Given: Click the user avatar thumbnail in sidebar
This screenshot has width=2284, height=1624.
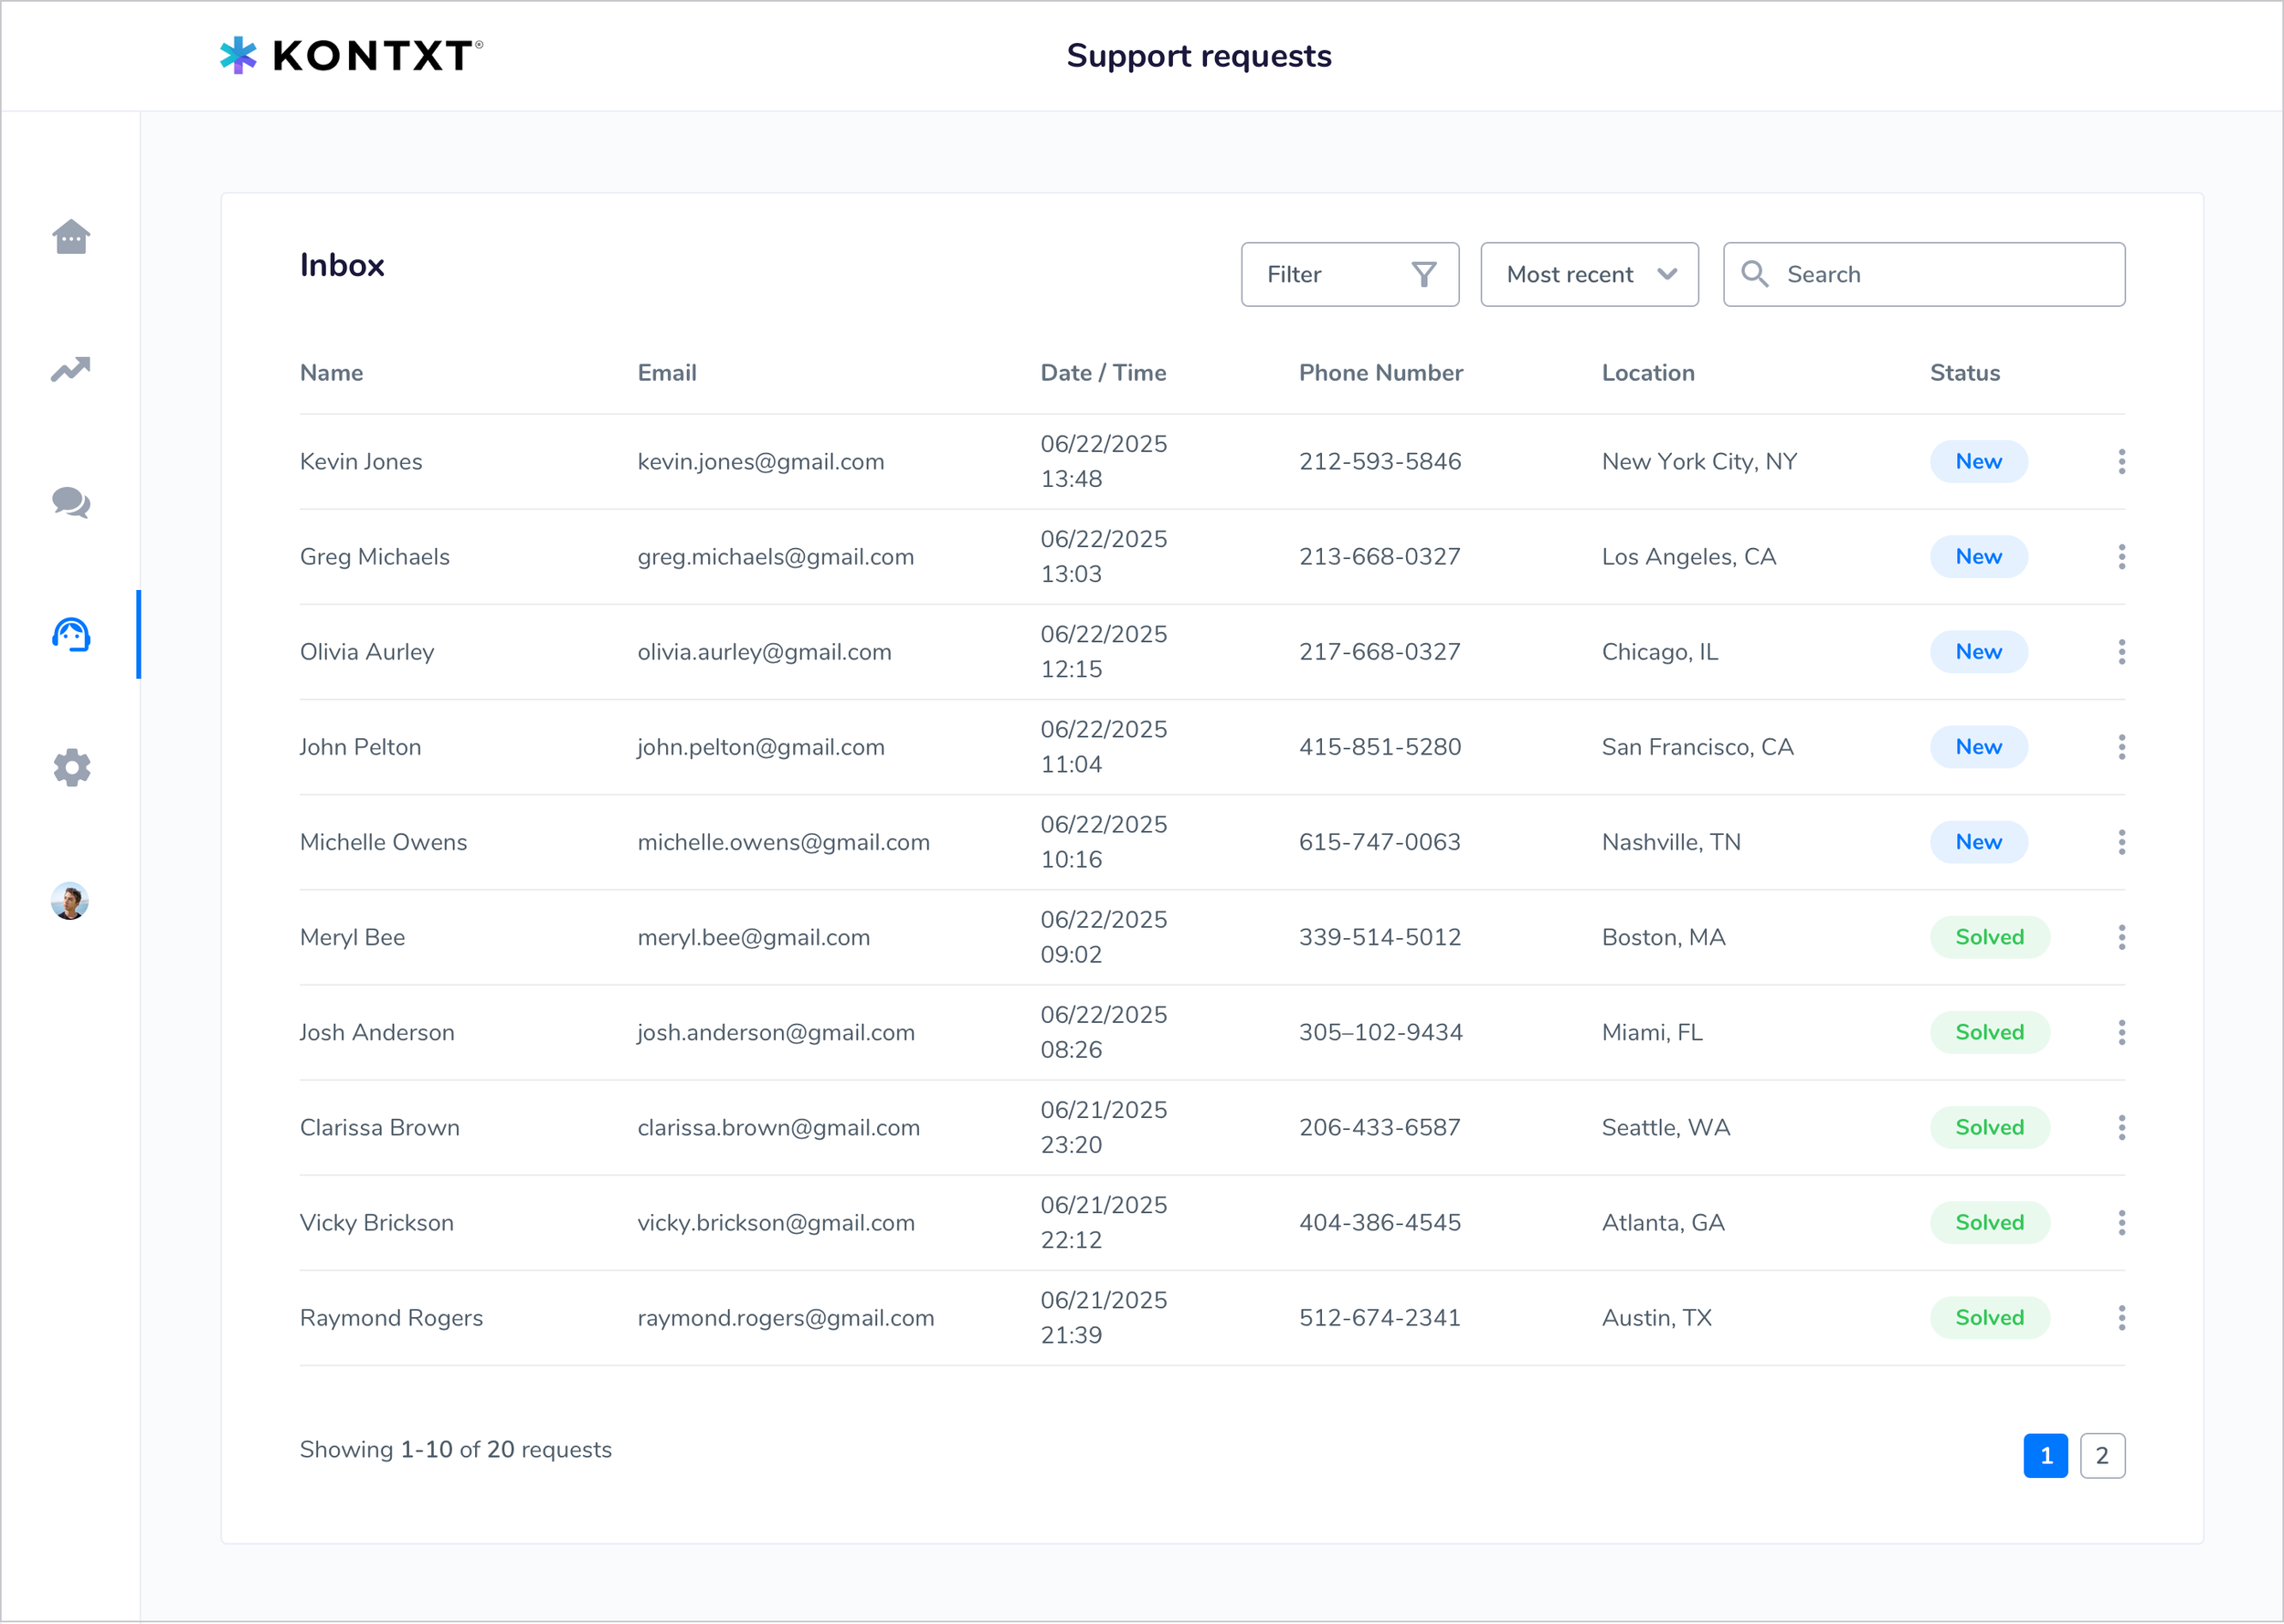Looking at the screenshot, I should (70, 901).
